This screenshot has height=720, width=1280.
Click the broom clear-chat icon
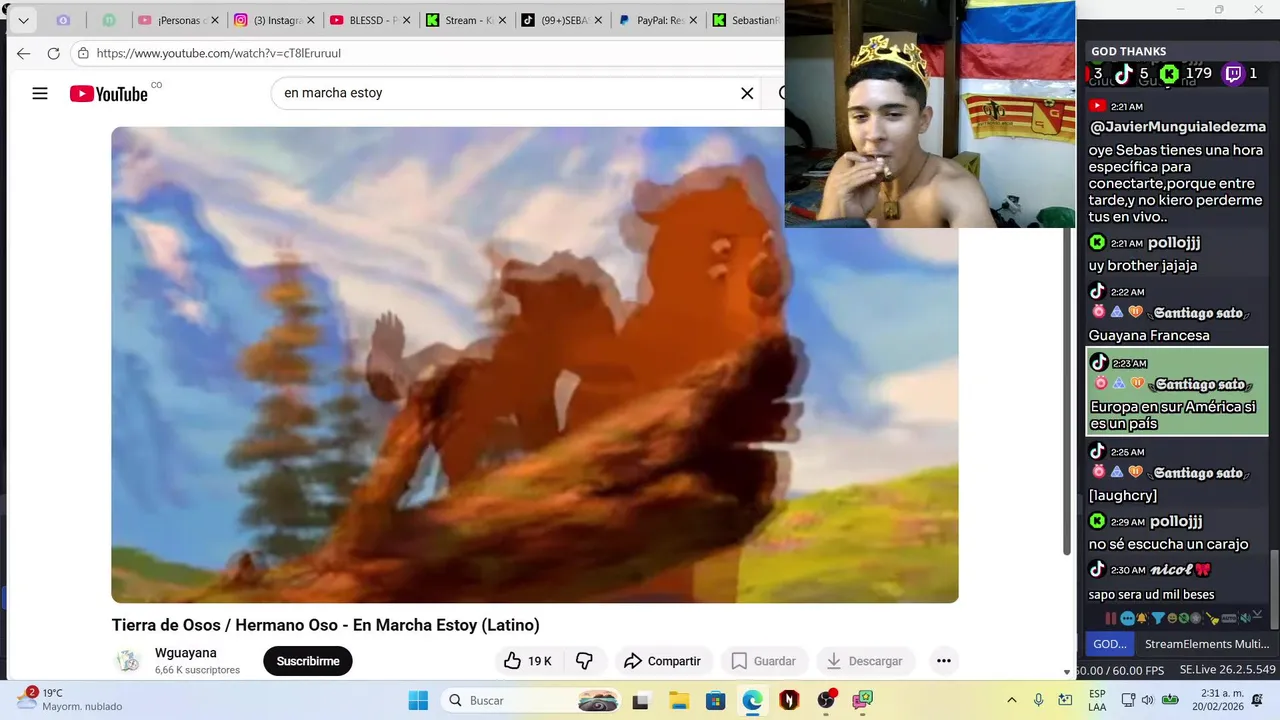pos(1214,618)
